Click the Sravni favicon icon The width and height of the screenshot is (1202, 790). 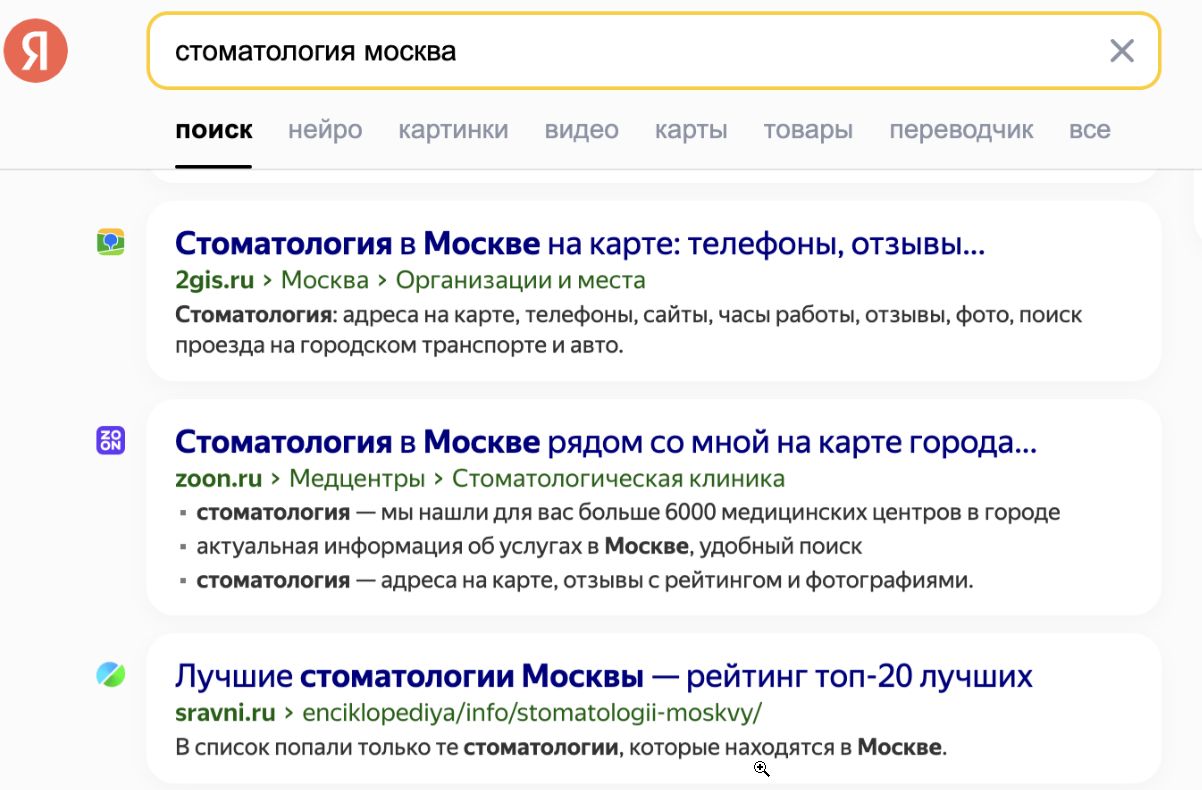coord(110,675)
